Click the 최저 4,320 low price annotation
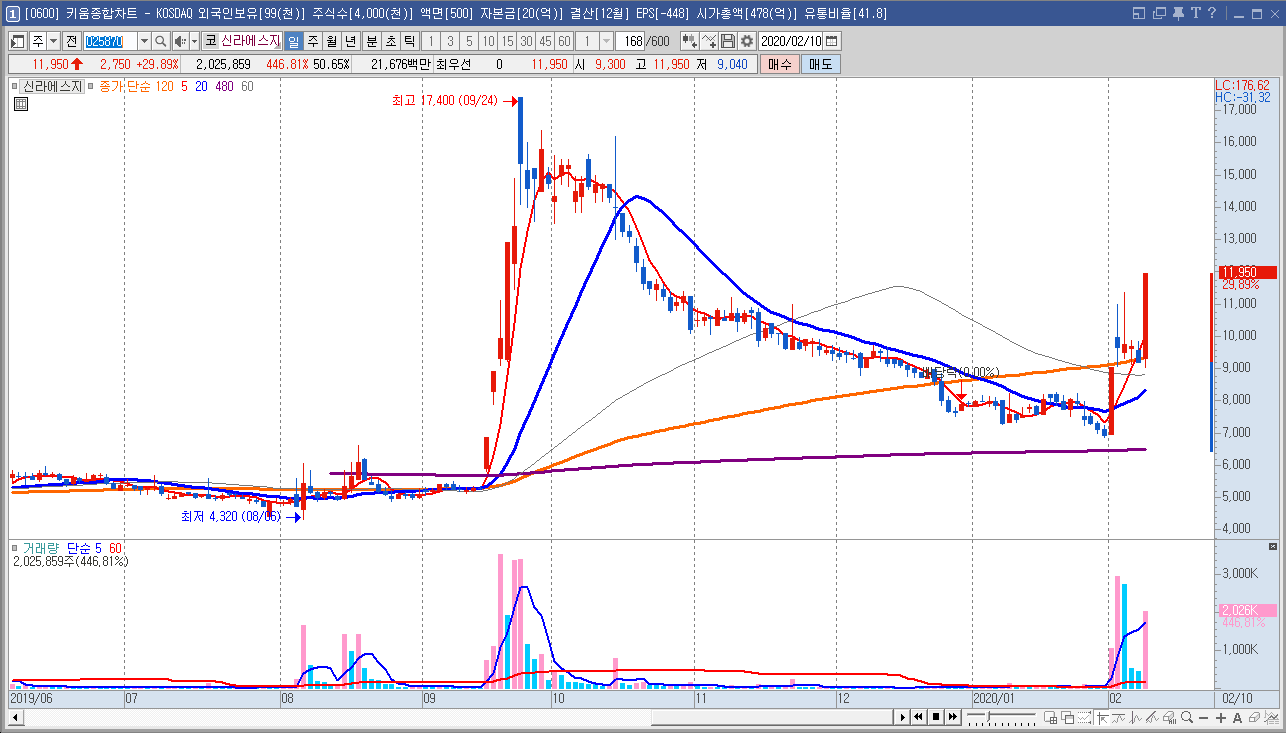 coord(229,517)
